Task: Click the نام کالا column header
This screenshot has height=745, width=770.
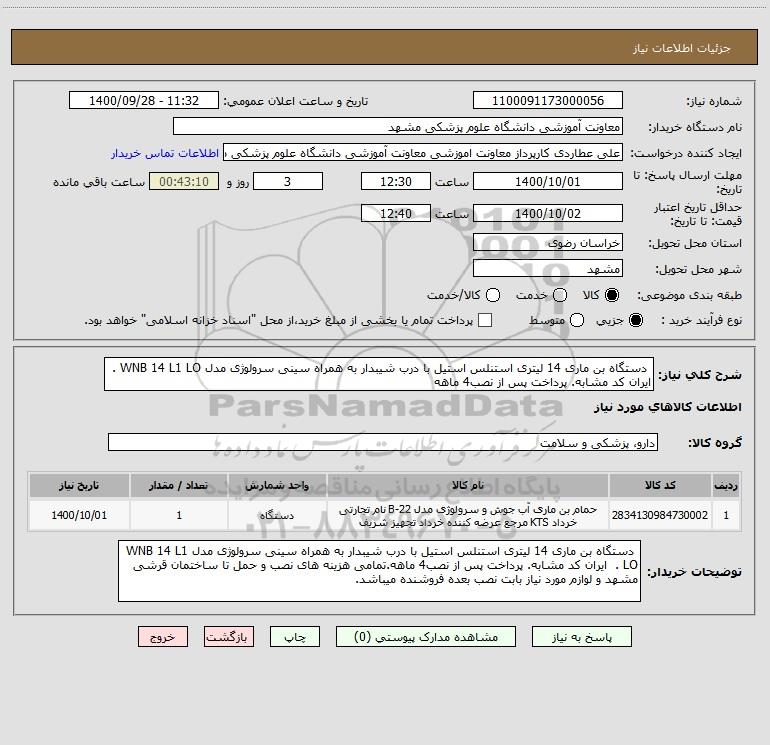Action: (468, 485)
